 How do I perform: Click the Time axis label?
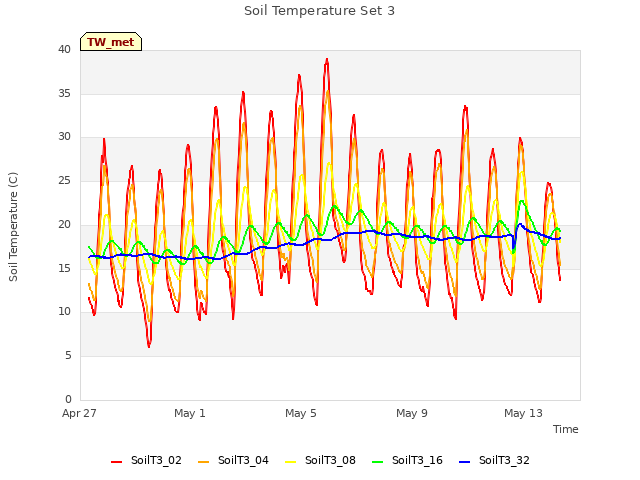coord(565,429)
